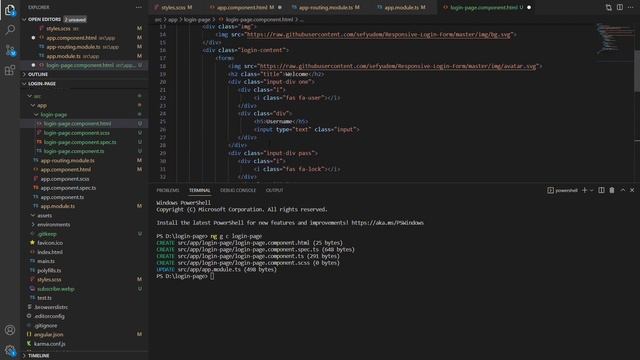Open the Explorer view in activity bar
Screen dimensions: 640x360
coord(10,10)
